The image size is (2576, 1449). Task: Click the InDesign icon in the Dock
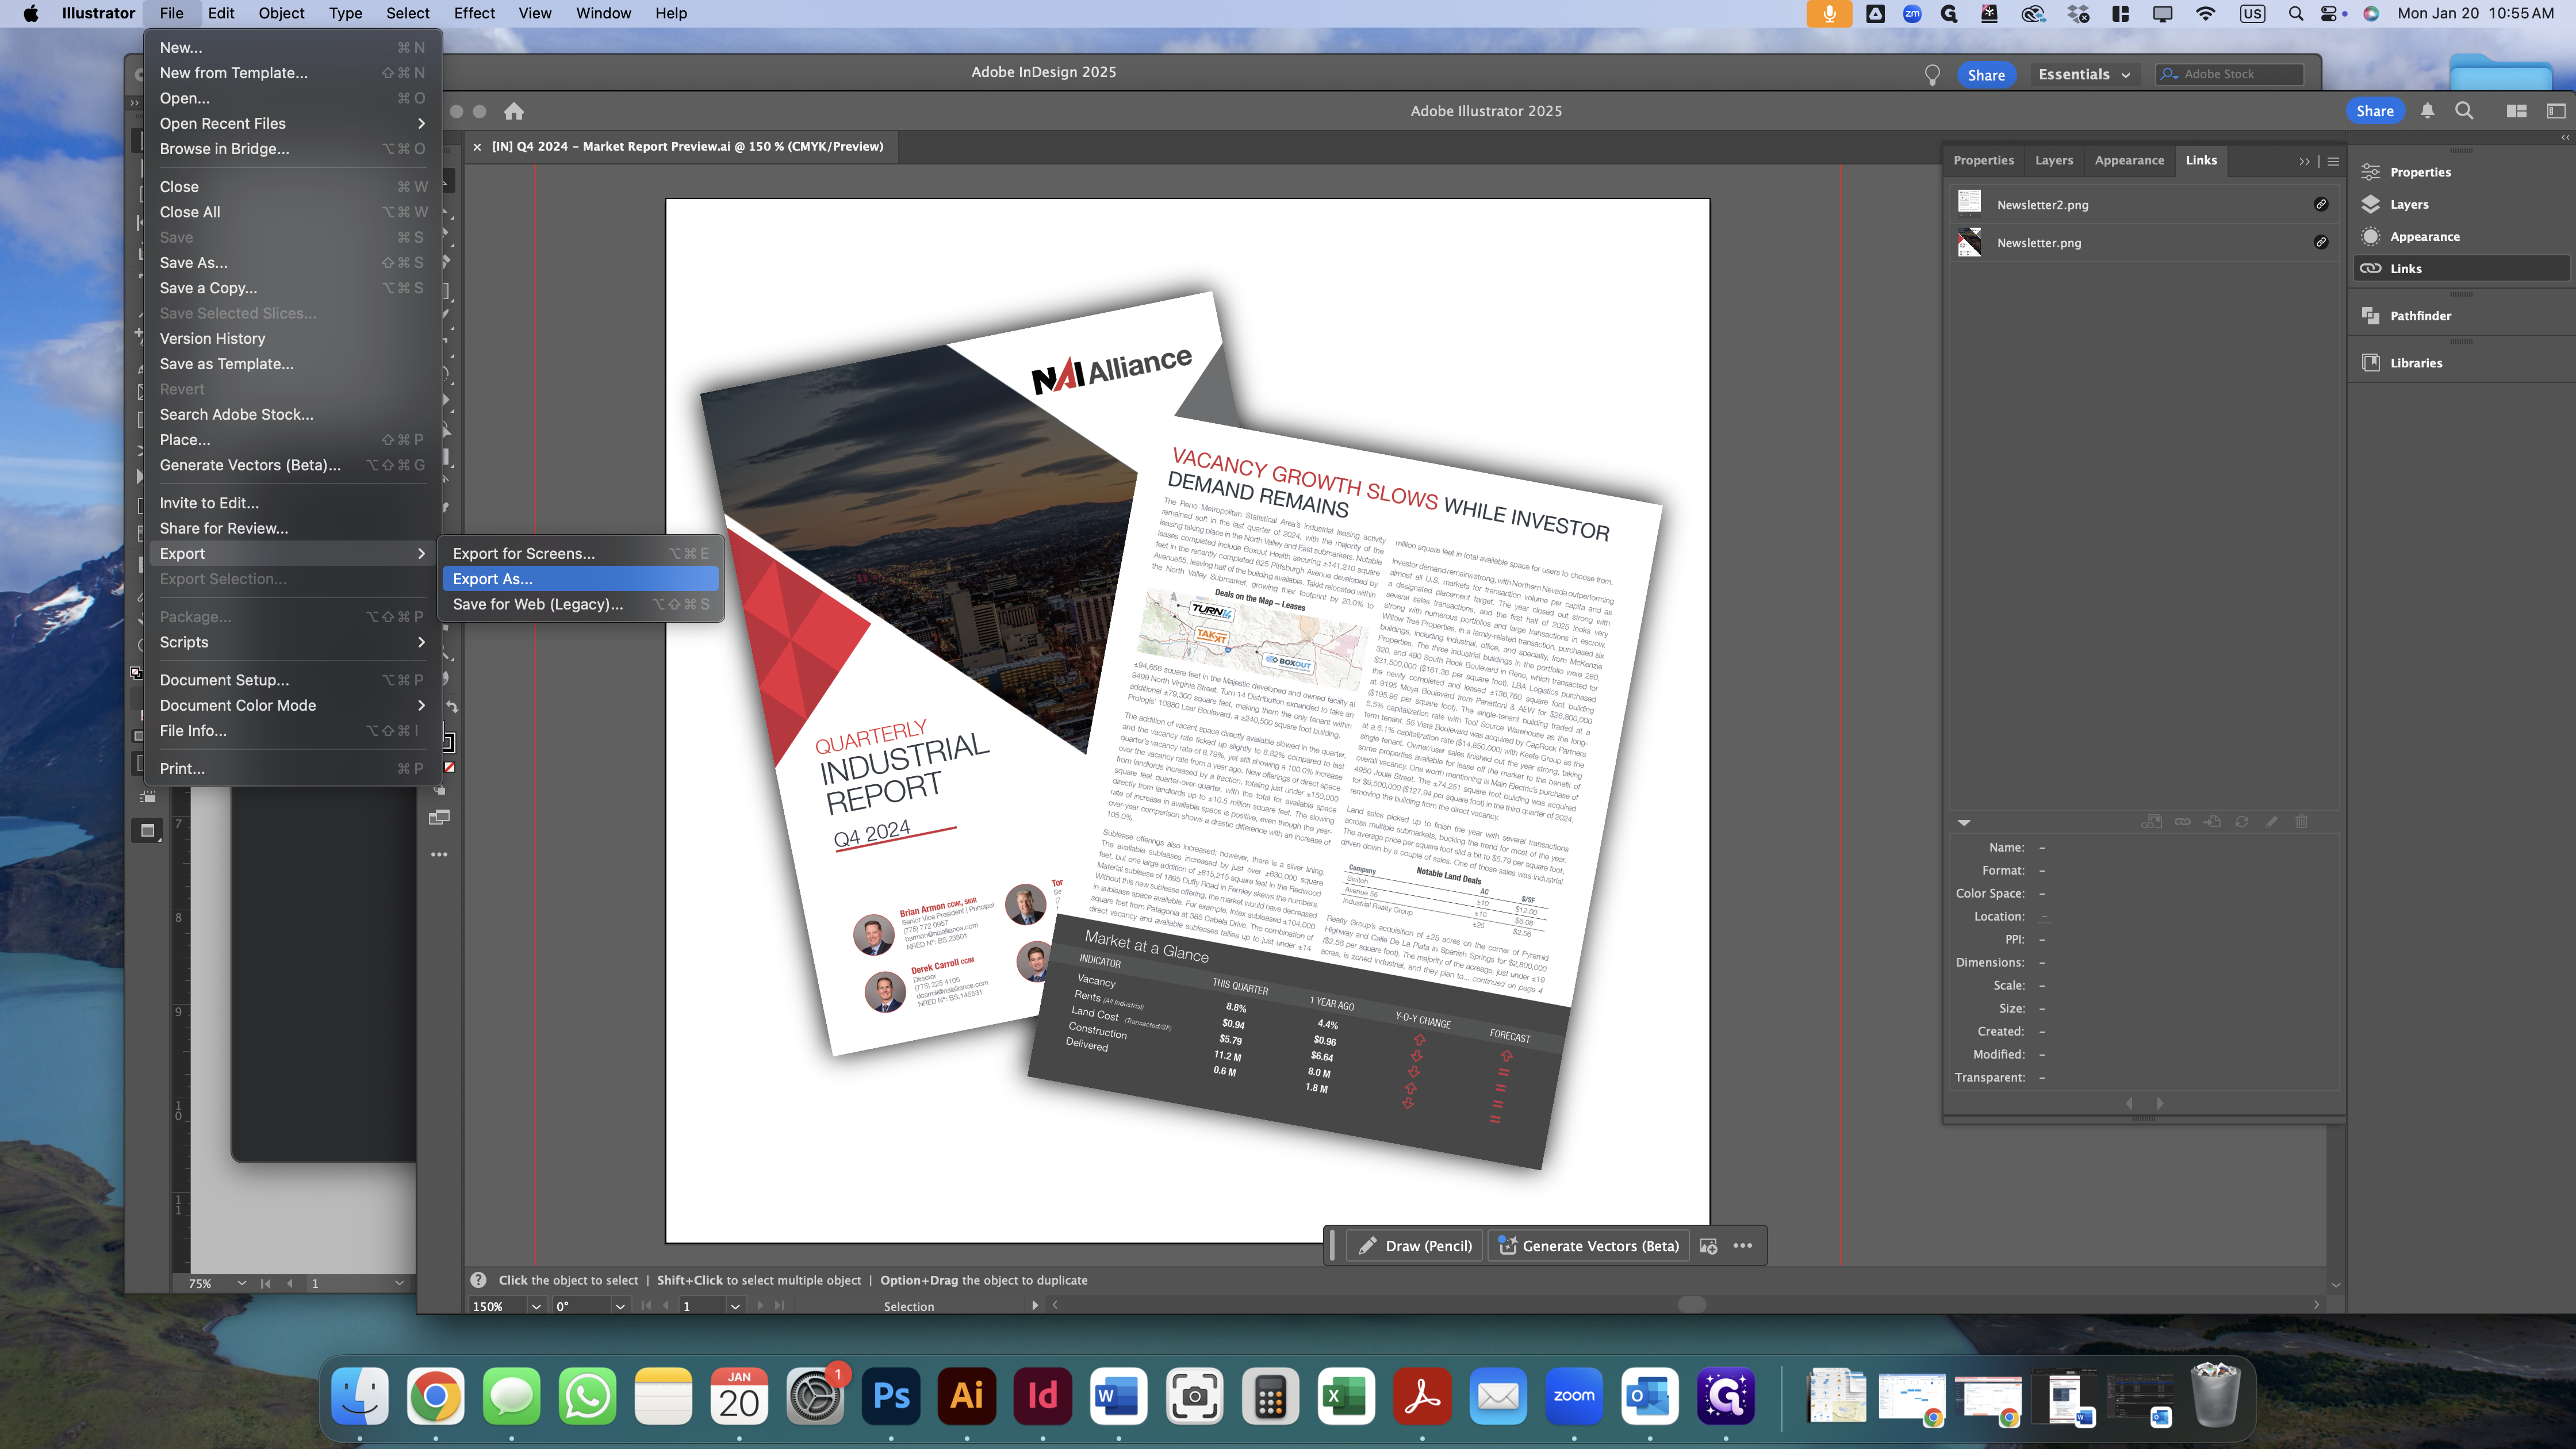[1042, 1395]
